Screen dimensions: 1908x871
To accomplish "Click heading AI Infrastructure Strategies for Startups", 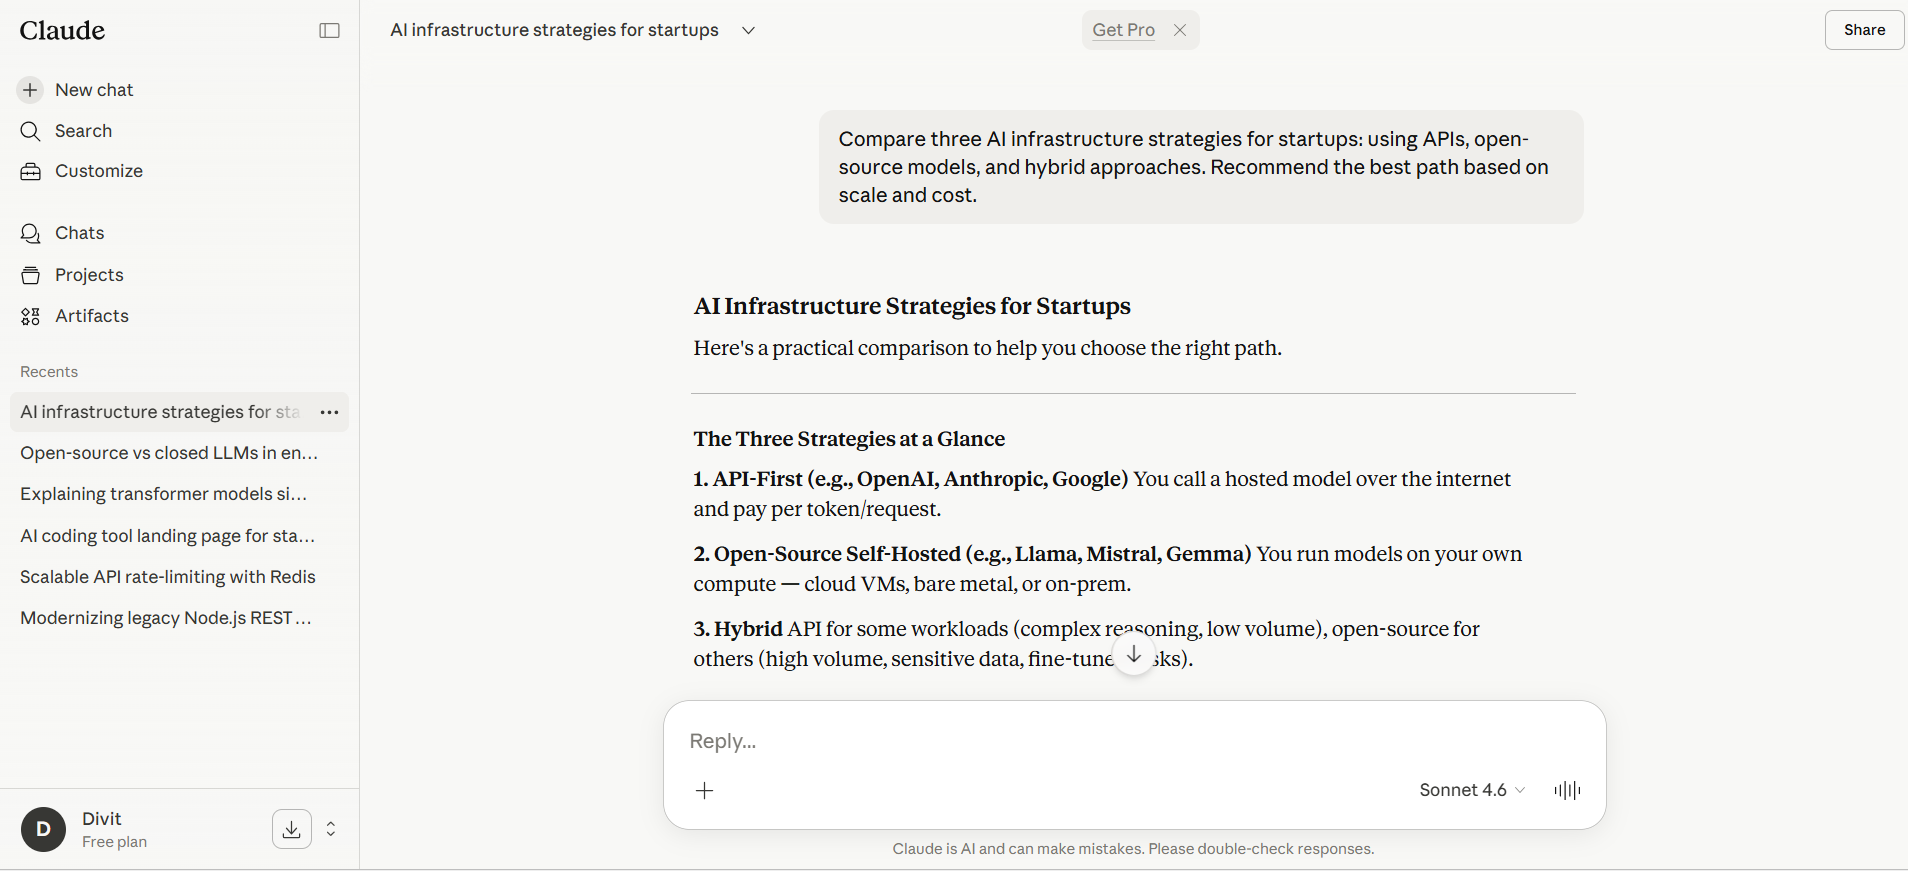I will (912, 306).
